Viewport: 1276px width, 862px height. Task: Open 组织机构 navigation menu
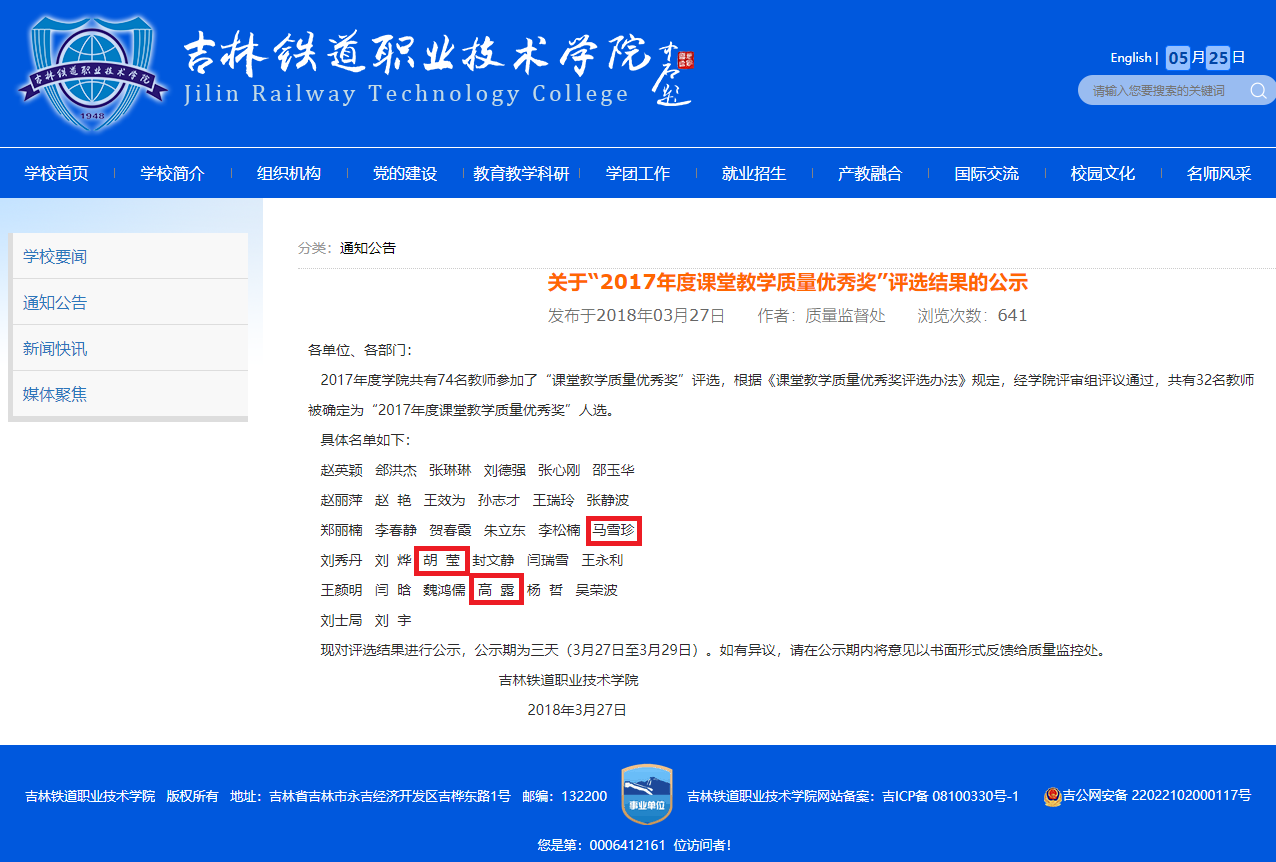(x=289, y=174)
